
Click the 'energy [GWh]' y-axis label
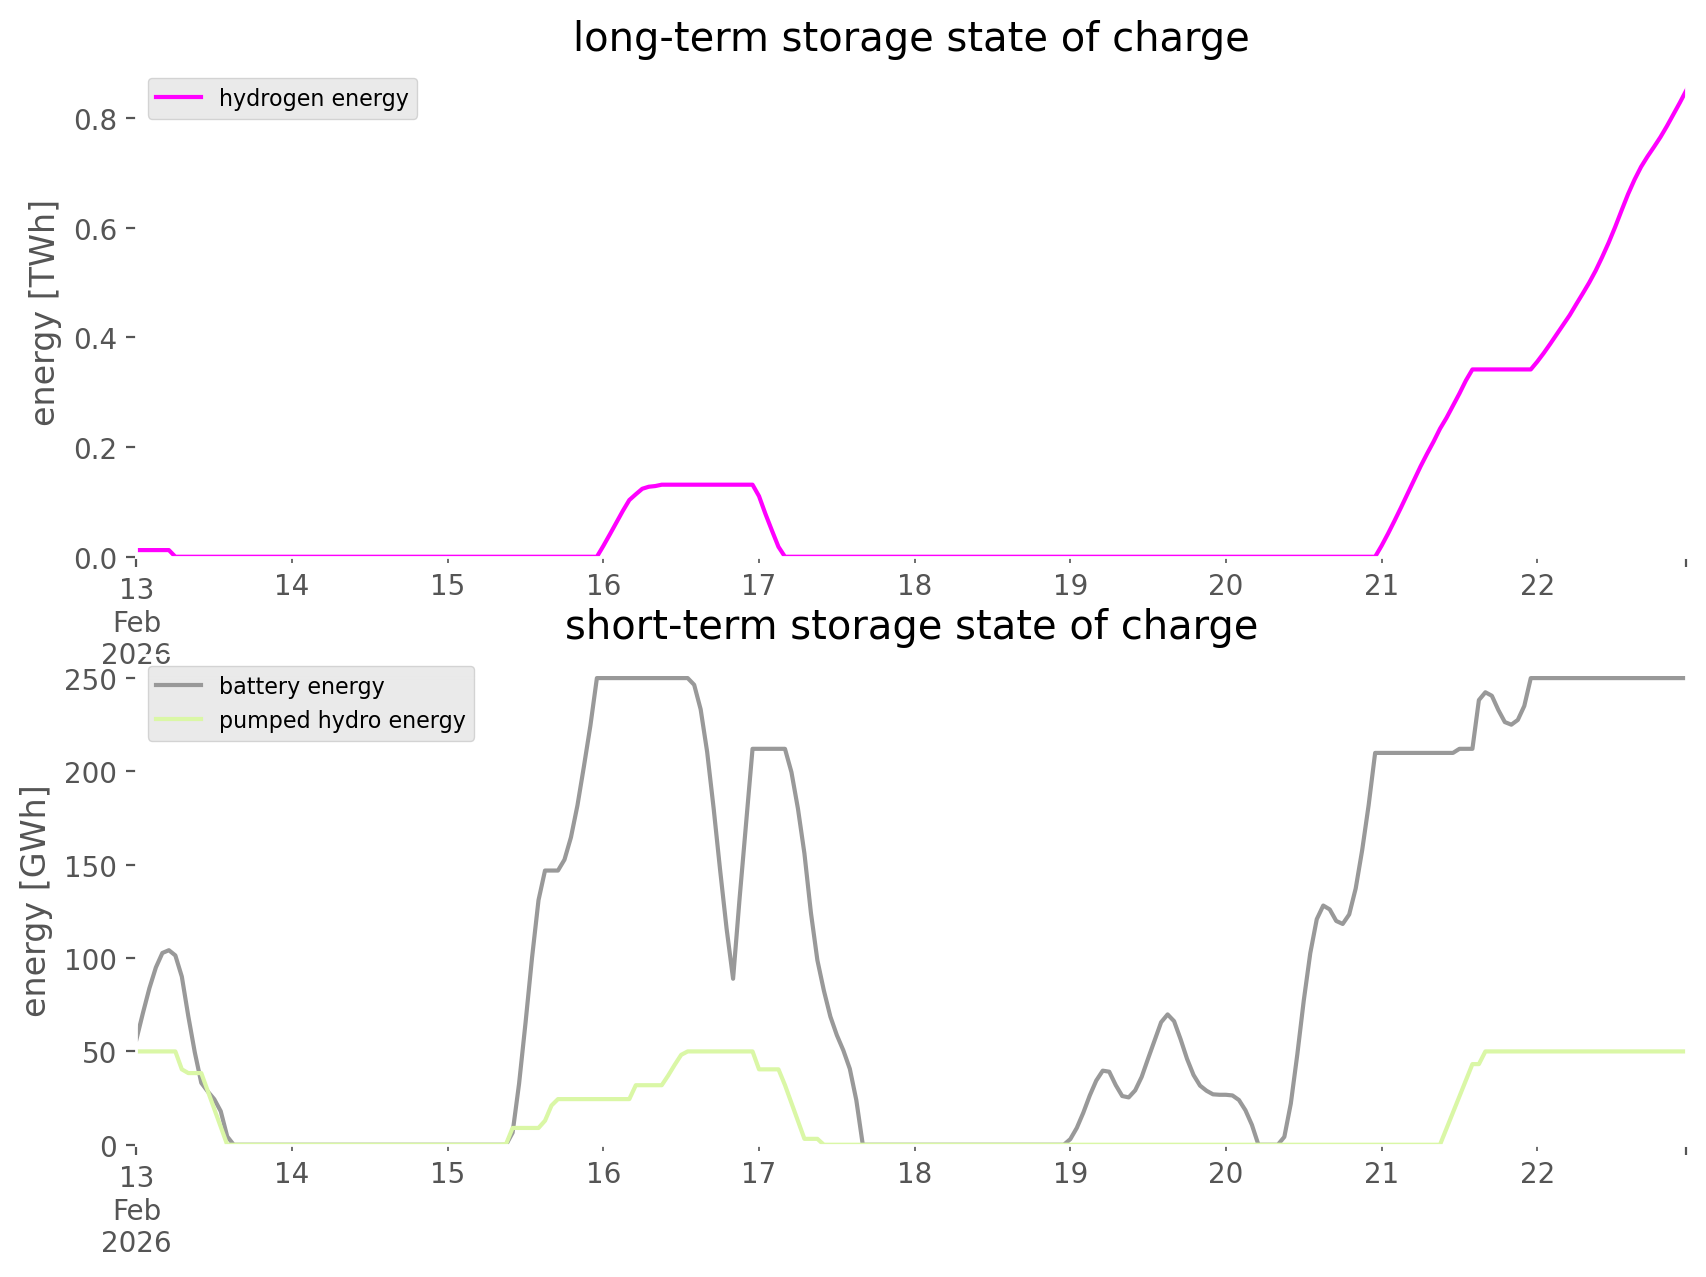35,901
